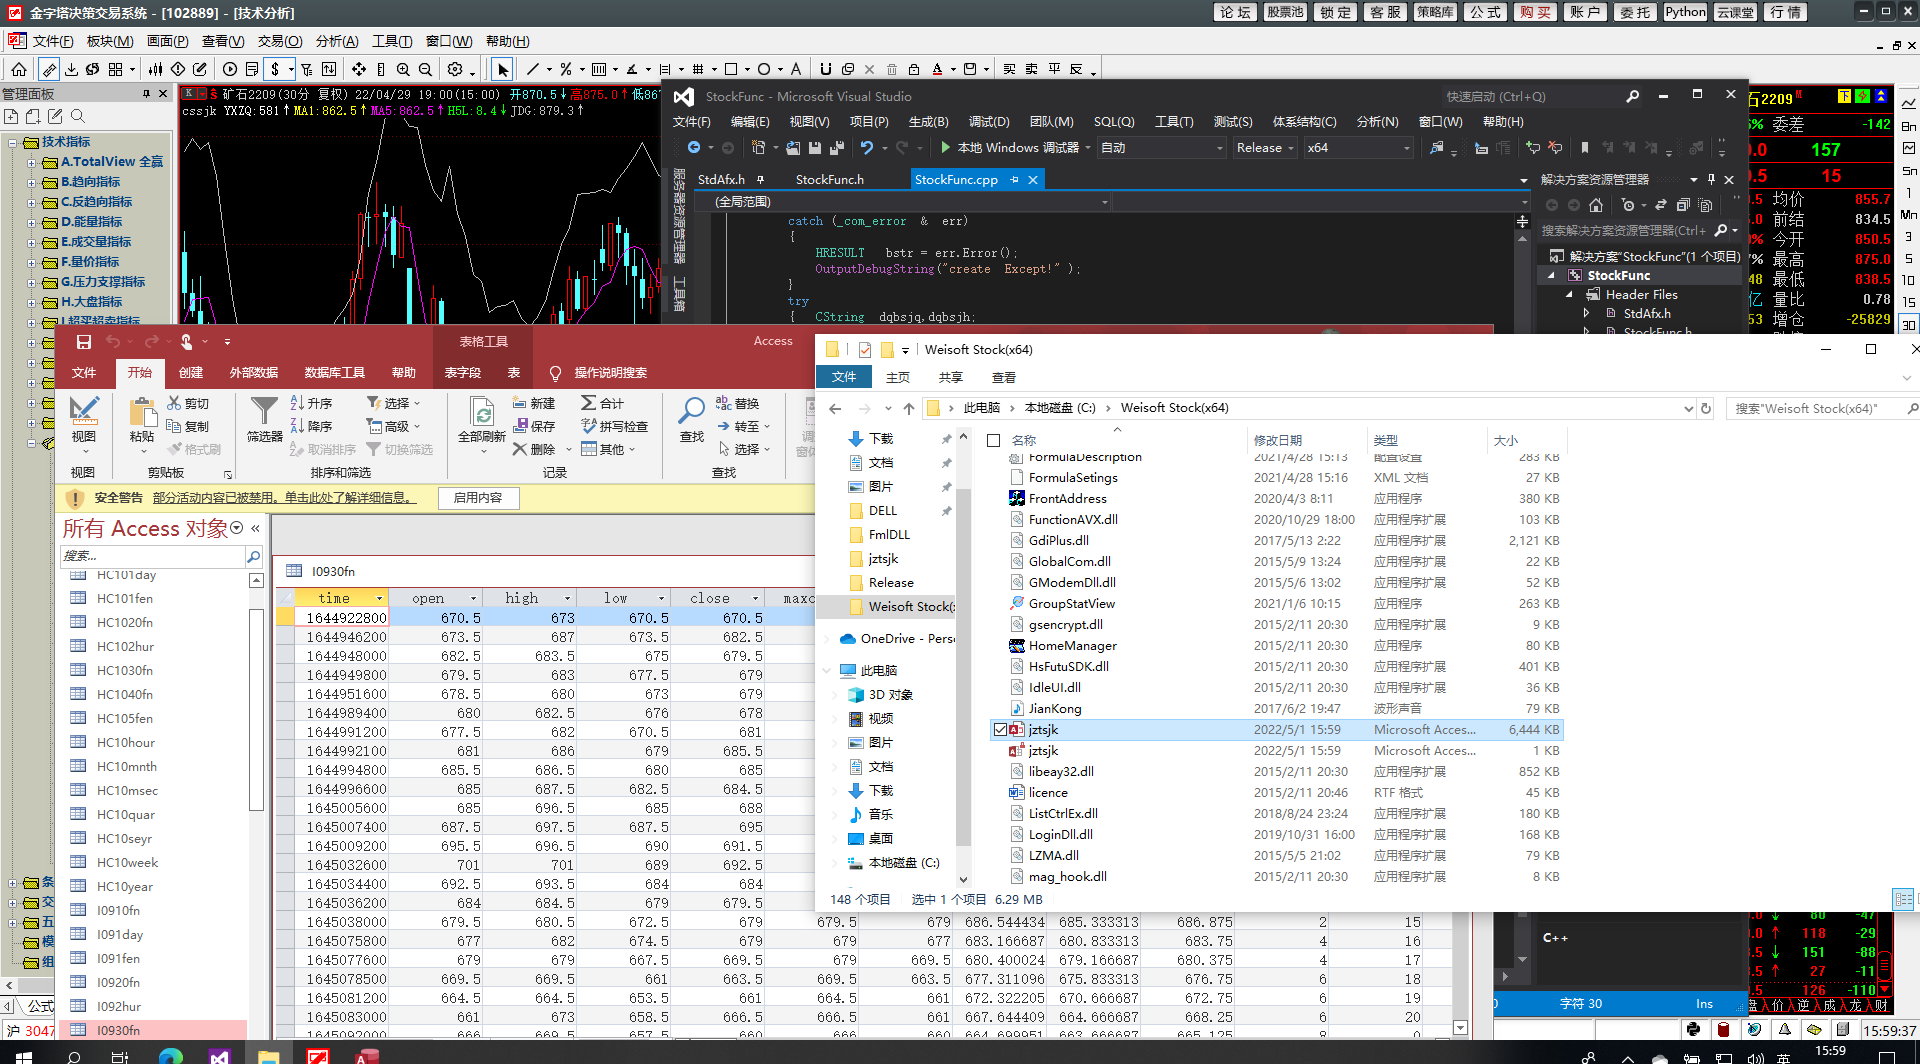
Task: Open the gear settings icon in trading toolbar
Action: coord(455,69)
